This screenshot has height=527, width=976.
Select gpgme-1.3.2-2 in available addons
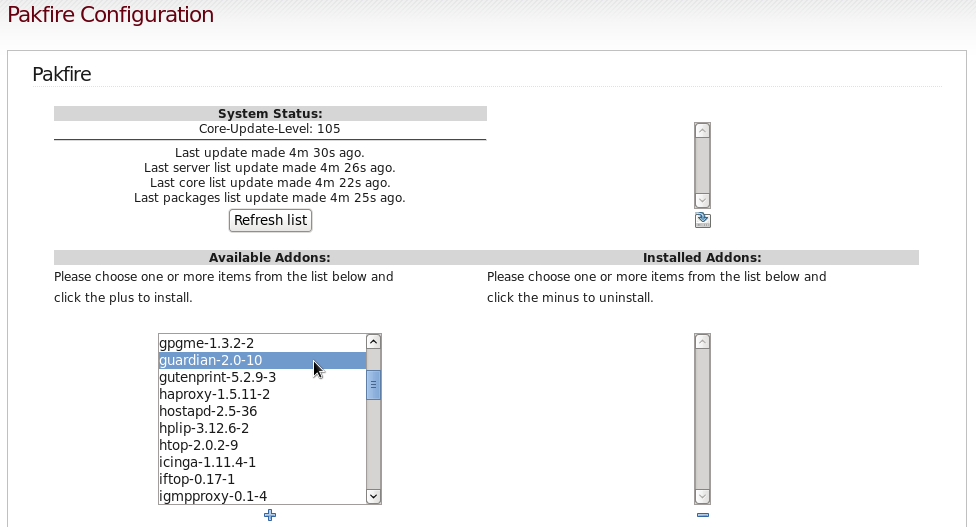point(262,343)
